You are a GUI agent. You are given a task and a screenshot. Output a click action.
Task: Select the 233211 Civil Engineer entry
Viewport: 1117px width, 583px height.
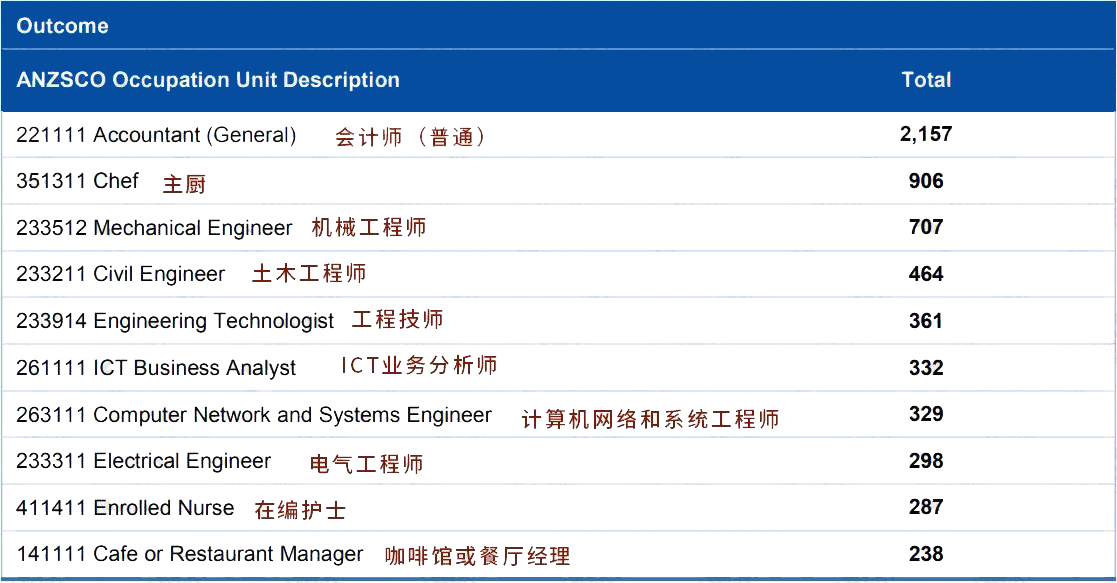coord(121,274)
